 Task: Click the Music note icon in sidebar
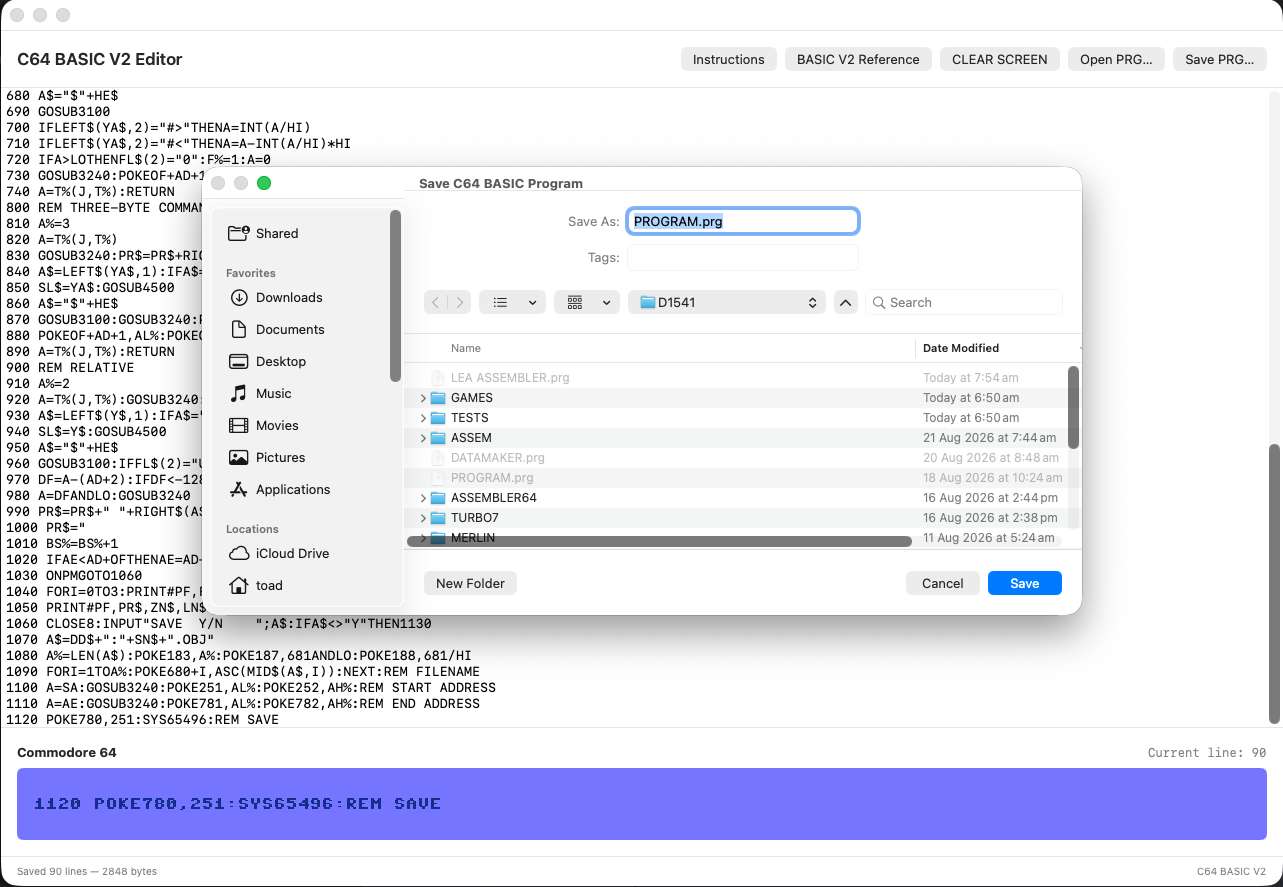point(238,393)
